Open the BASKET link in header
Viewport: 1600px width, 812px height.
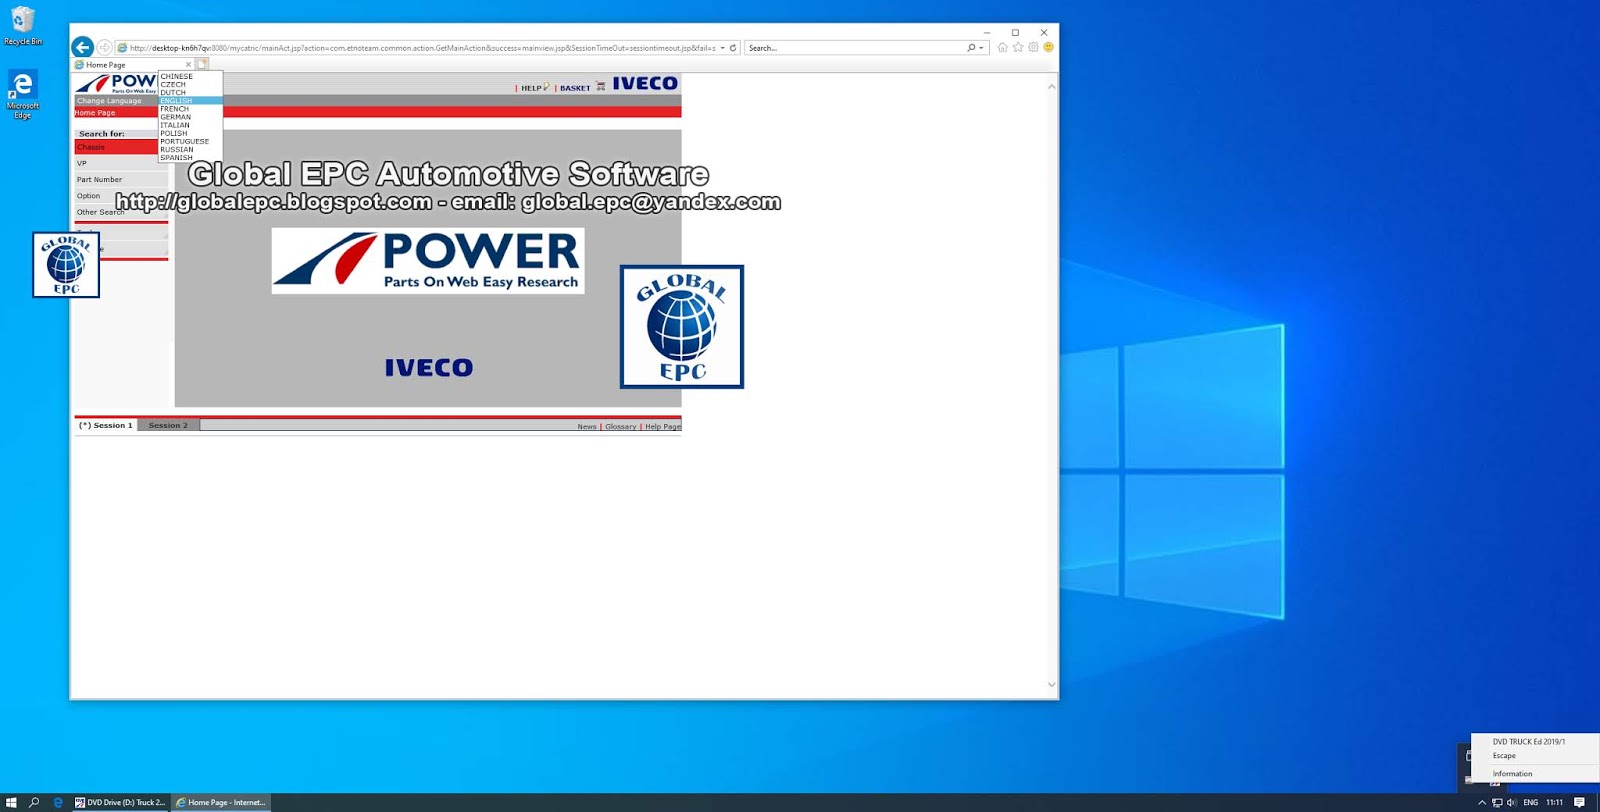tap(575, 88)
